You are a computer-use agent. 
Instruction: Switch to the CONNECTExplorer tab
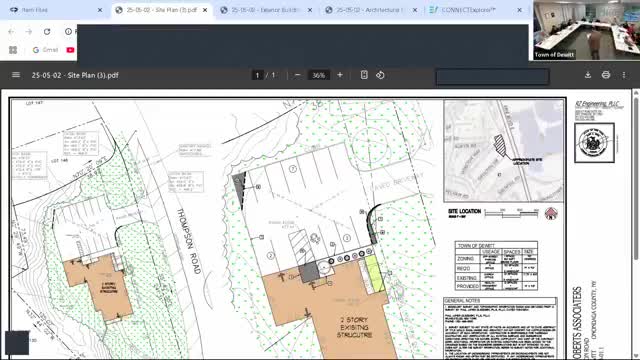476,10
